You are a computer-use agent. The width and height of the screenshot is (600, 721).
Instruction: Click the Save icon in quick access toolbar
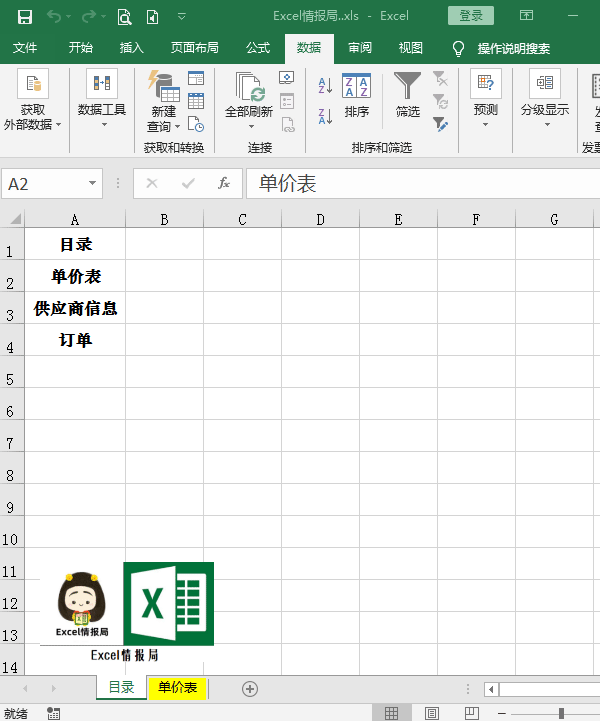25,17
